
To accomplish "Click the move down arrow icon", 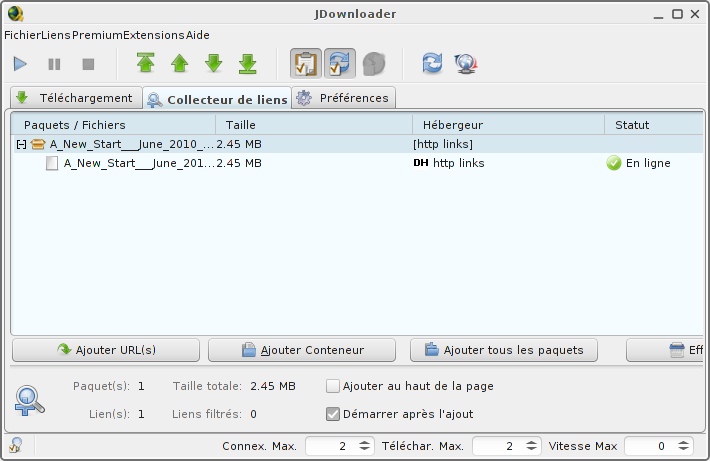I will 214,64.
